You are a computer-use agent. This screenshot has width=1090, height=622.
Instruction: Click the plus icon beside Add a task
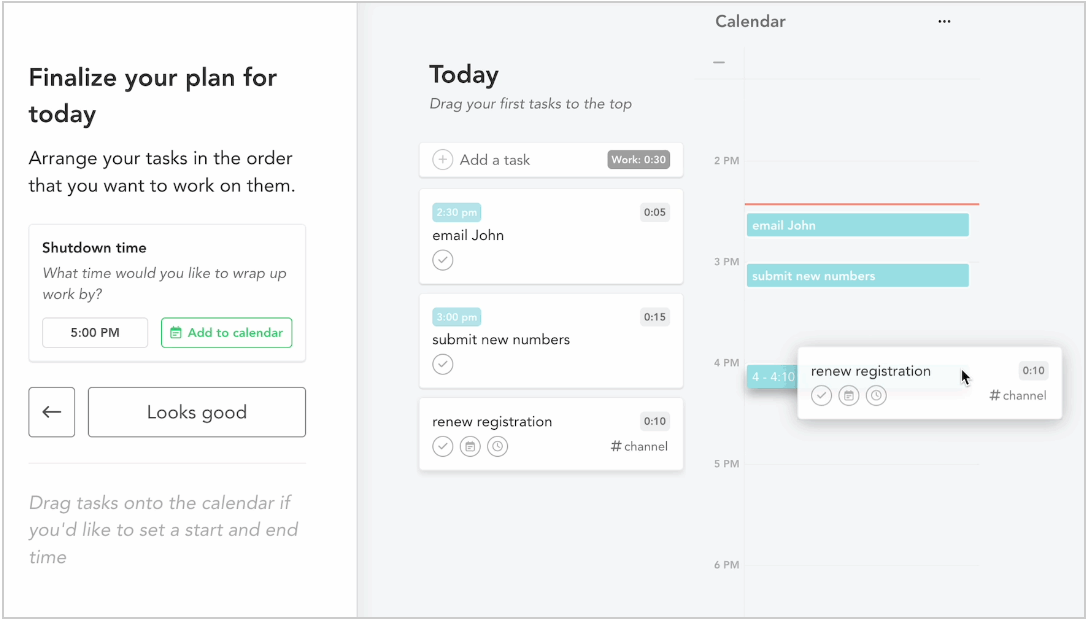443,160
